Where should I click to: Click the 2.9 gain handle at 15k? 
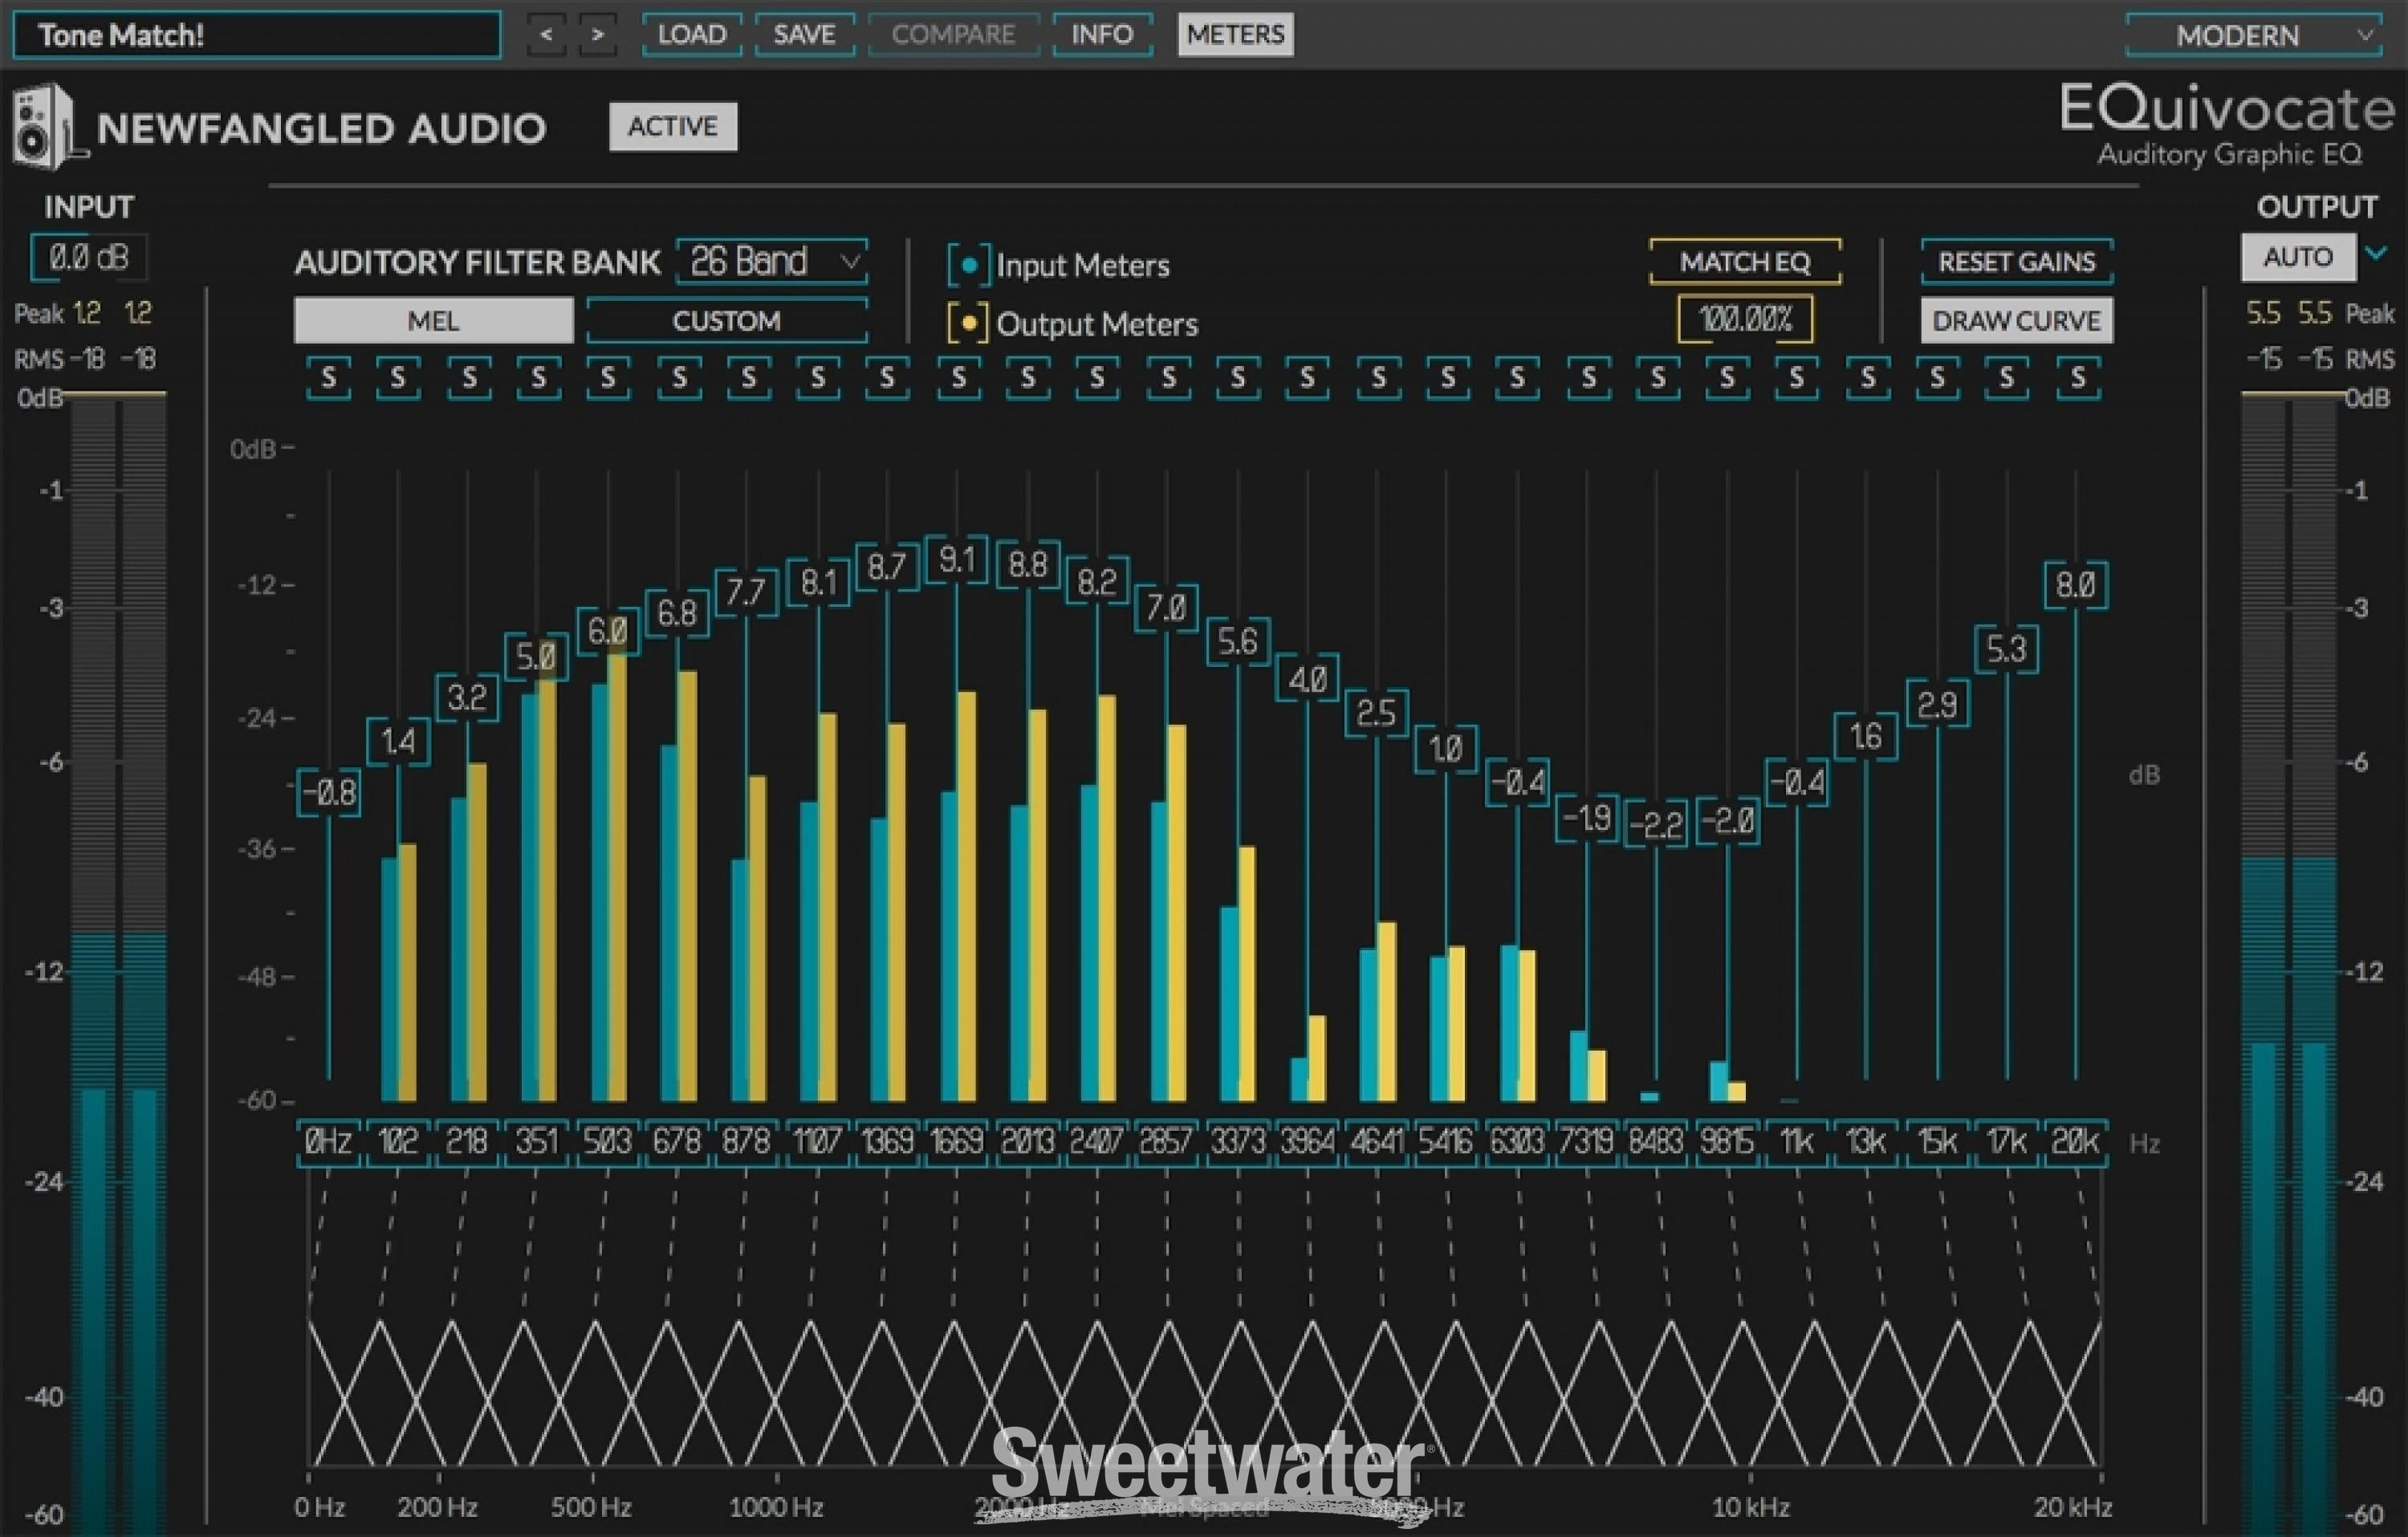(1937, 704)
